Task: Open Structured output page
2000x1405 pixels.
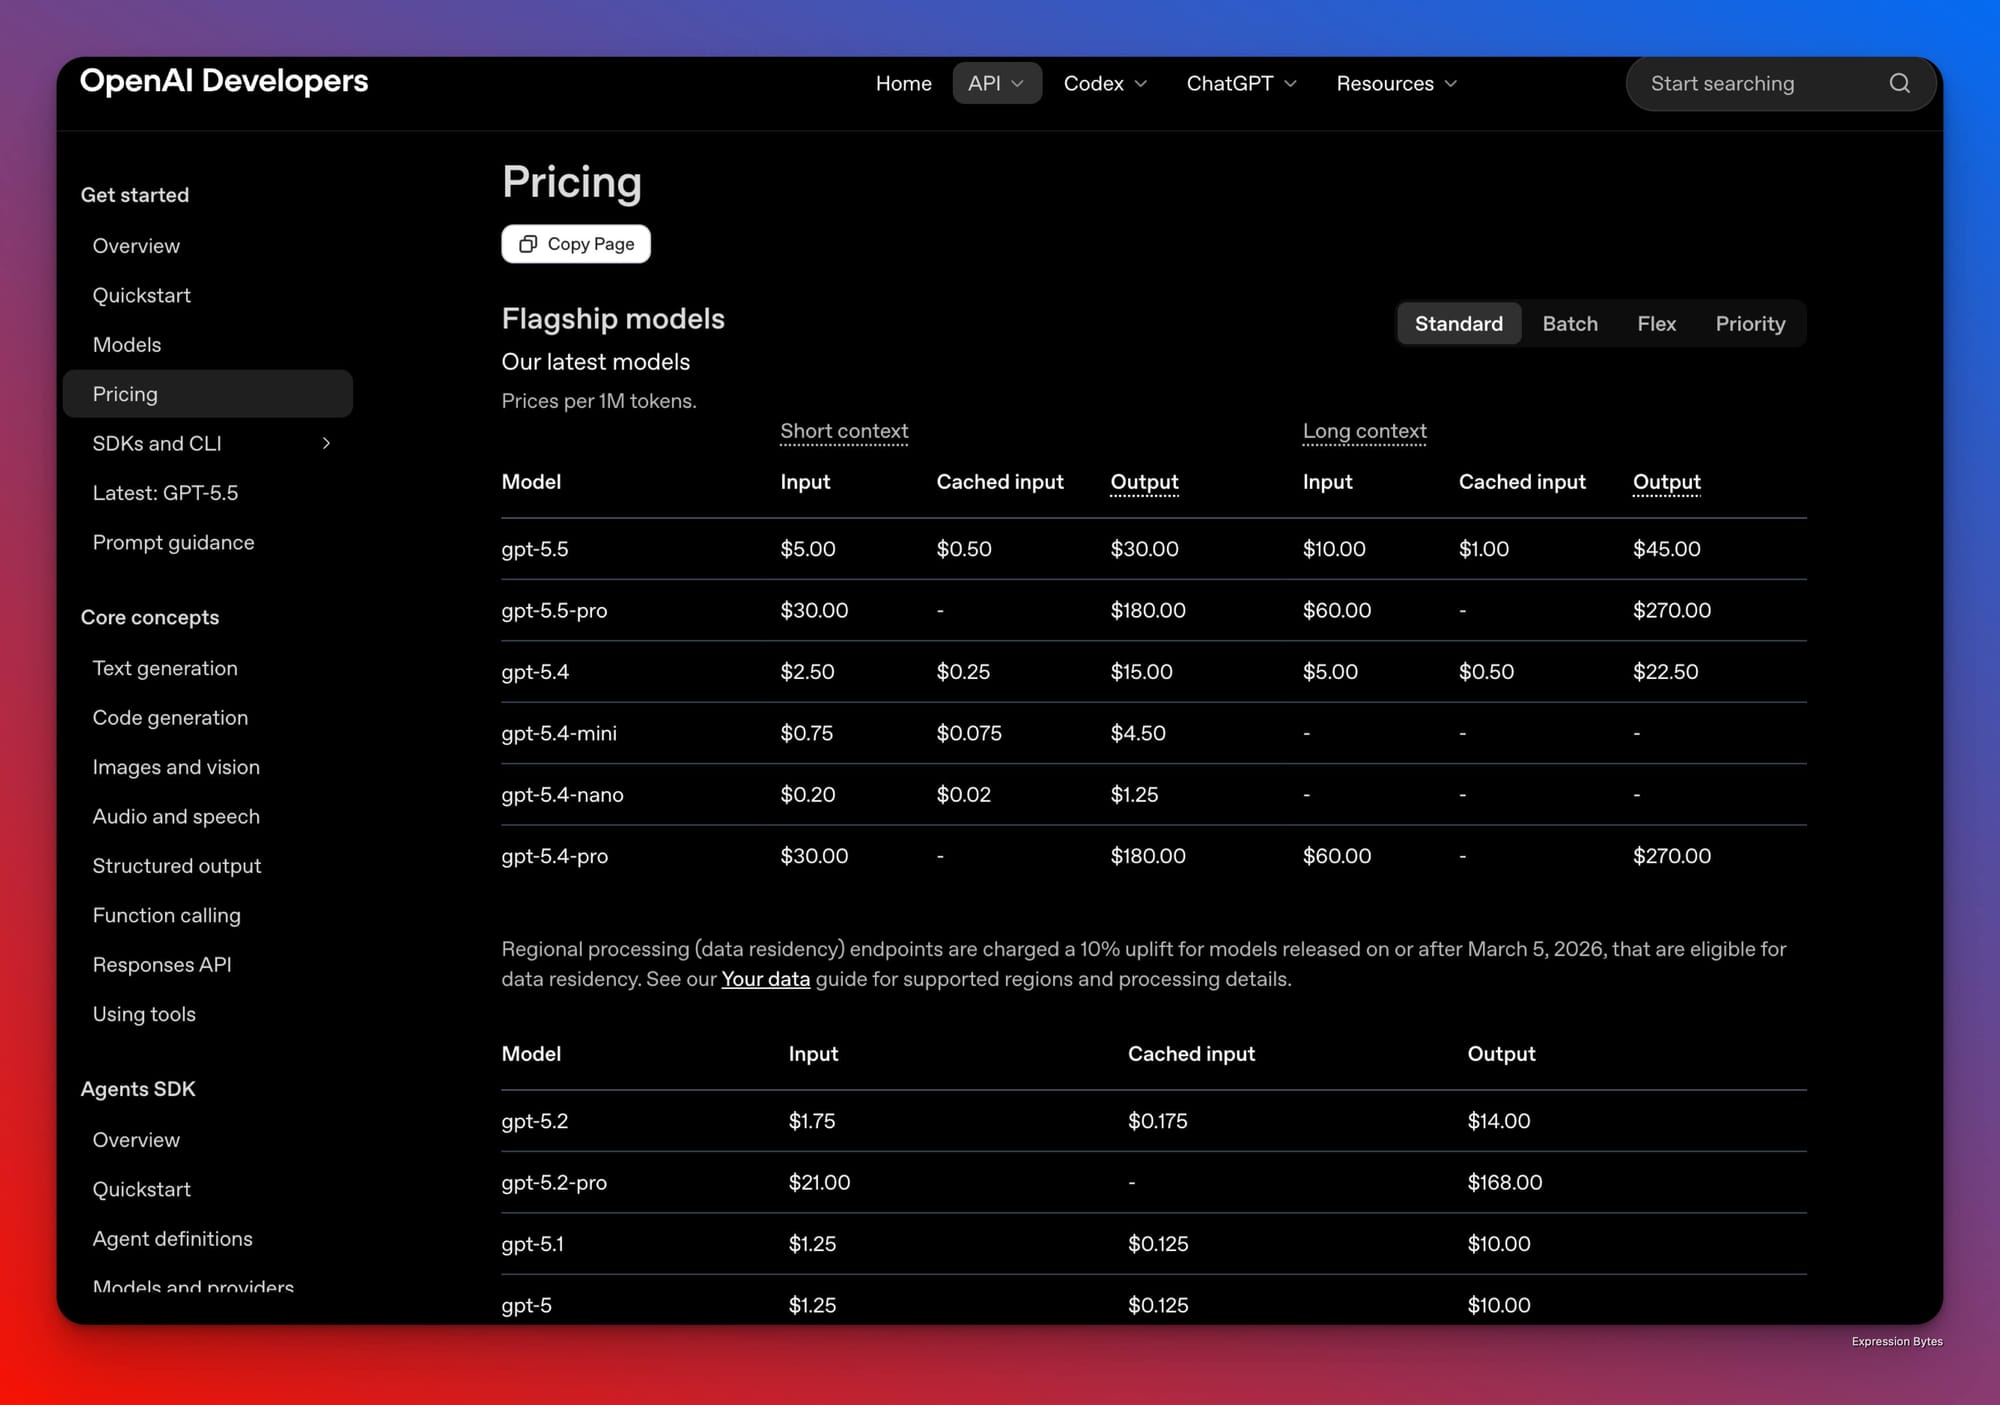Action: (x=177, y=866)
